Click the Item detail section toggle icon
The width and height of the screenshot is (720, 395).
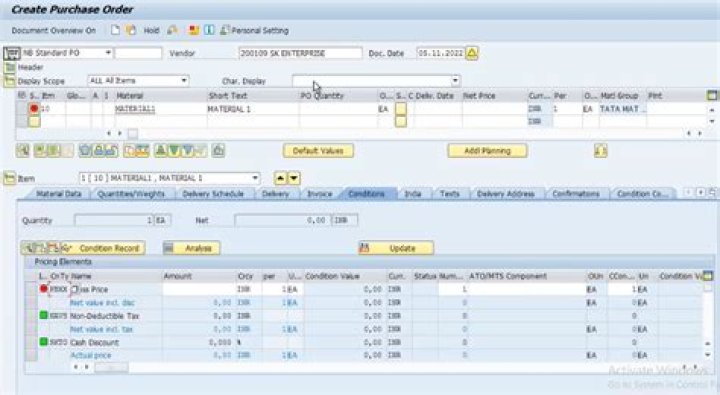click(x=10, y=178)
